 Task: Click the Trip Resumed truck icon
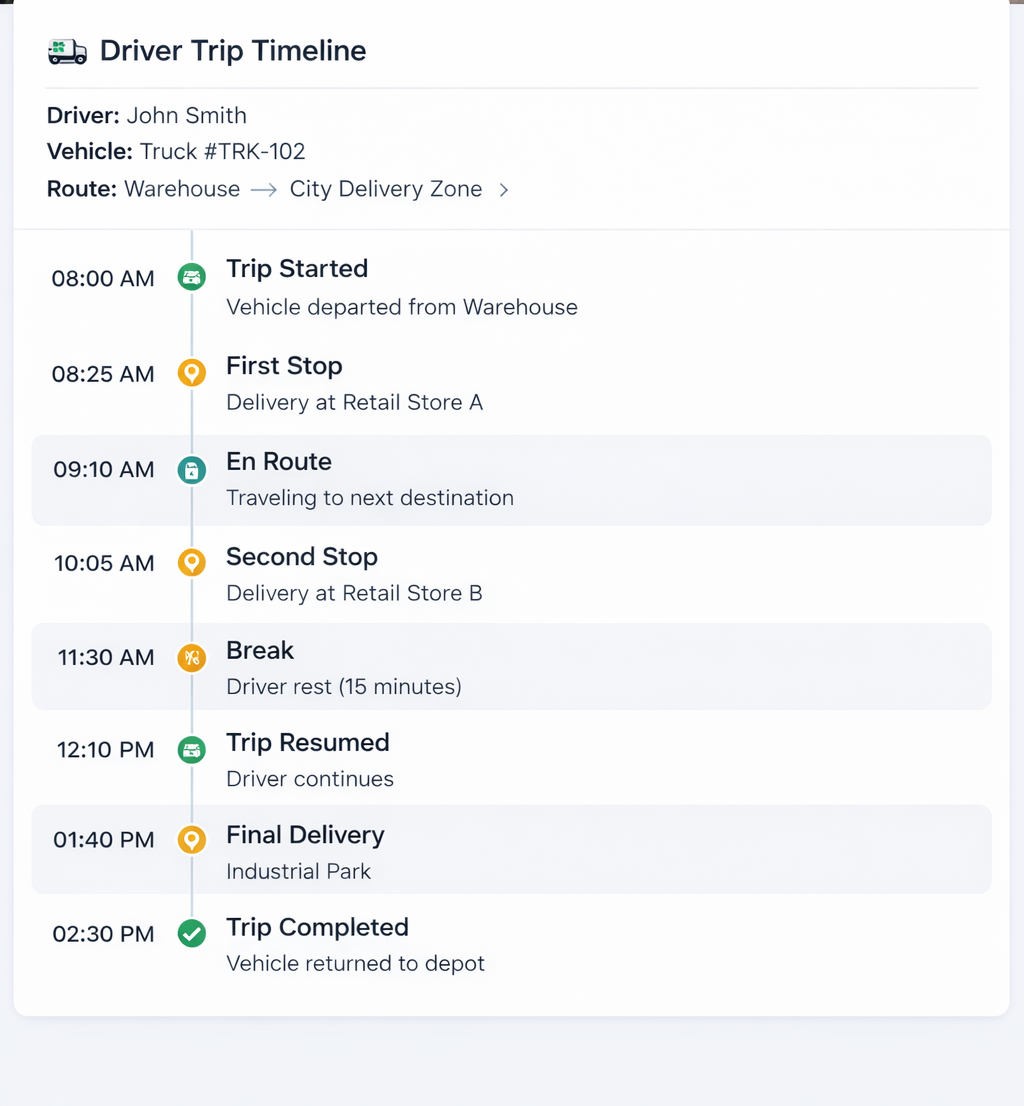(191, 750)
